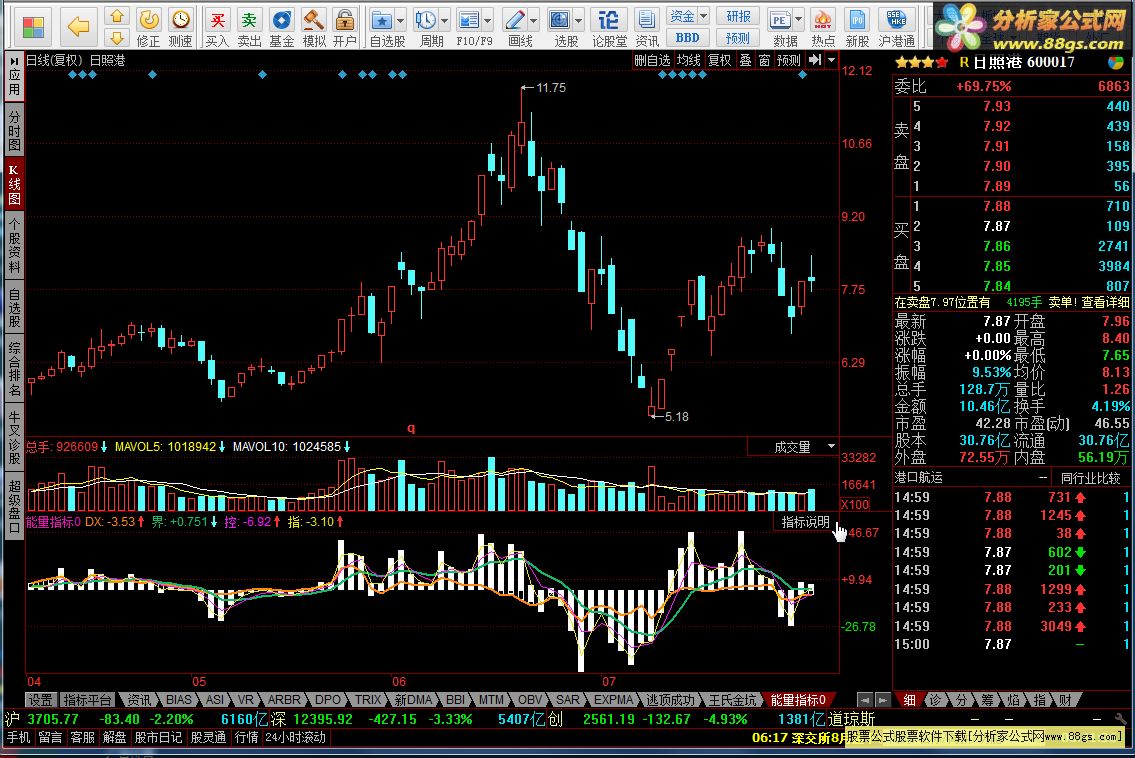Open the 论股堂 forum icon
This screenshot has height=758, width=1135.
coord(609,27)
